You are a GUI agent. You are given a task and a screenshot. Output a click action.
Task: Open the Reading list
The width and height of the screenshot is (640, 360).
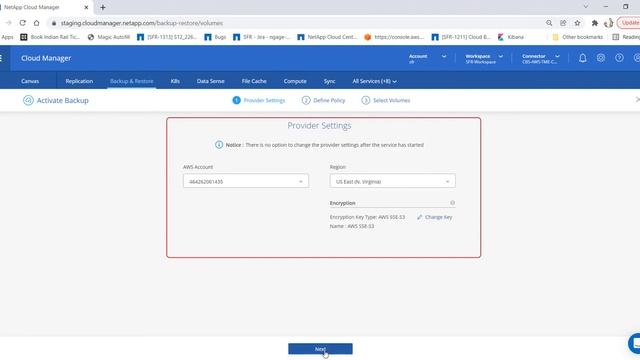[x=626, y=37]
